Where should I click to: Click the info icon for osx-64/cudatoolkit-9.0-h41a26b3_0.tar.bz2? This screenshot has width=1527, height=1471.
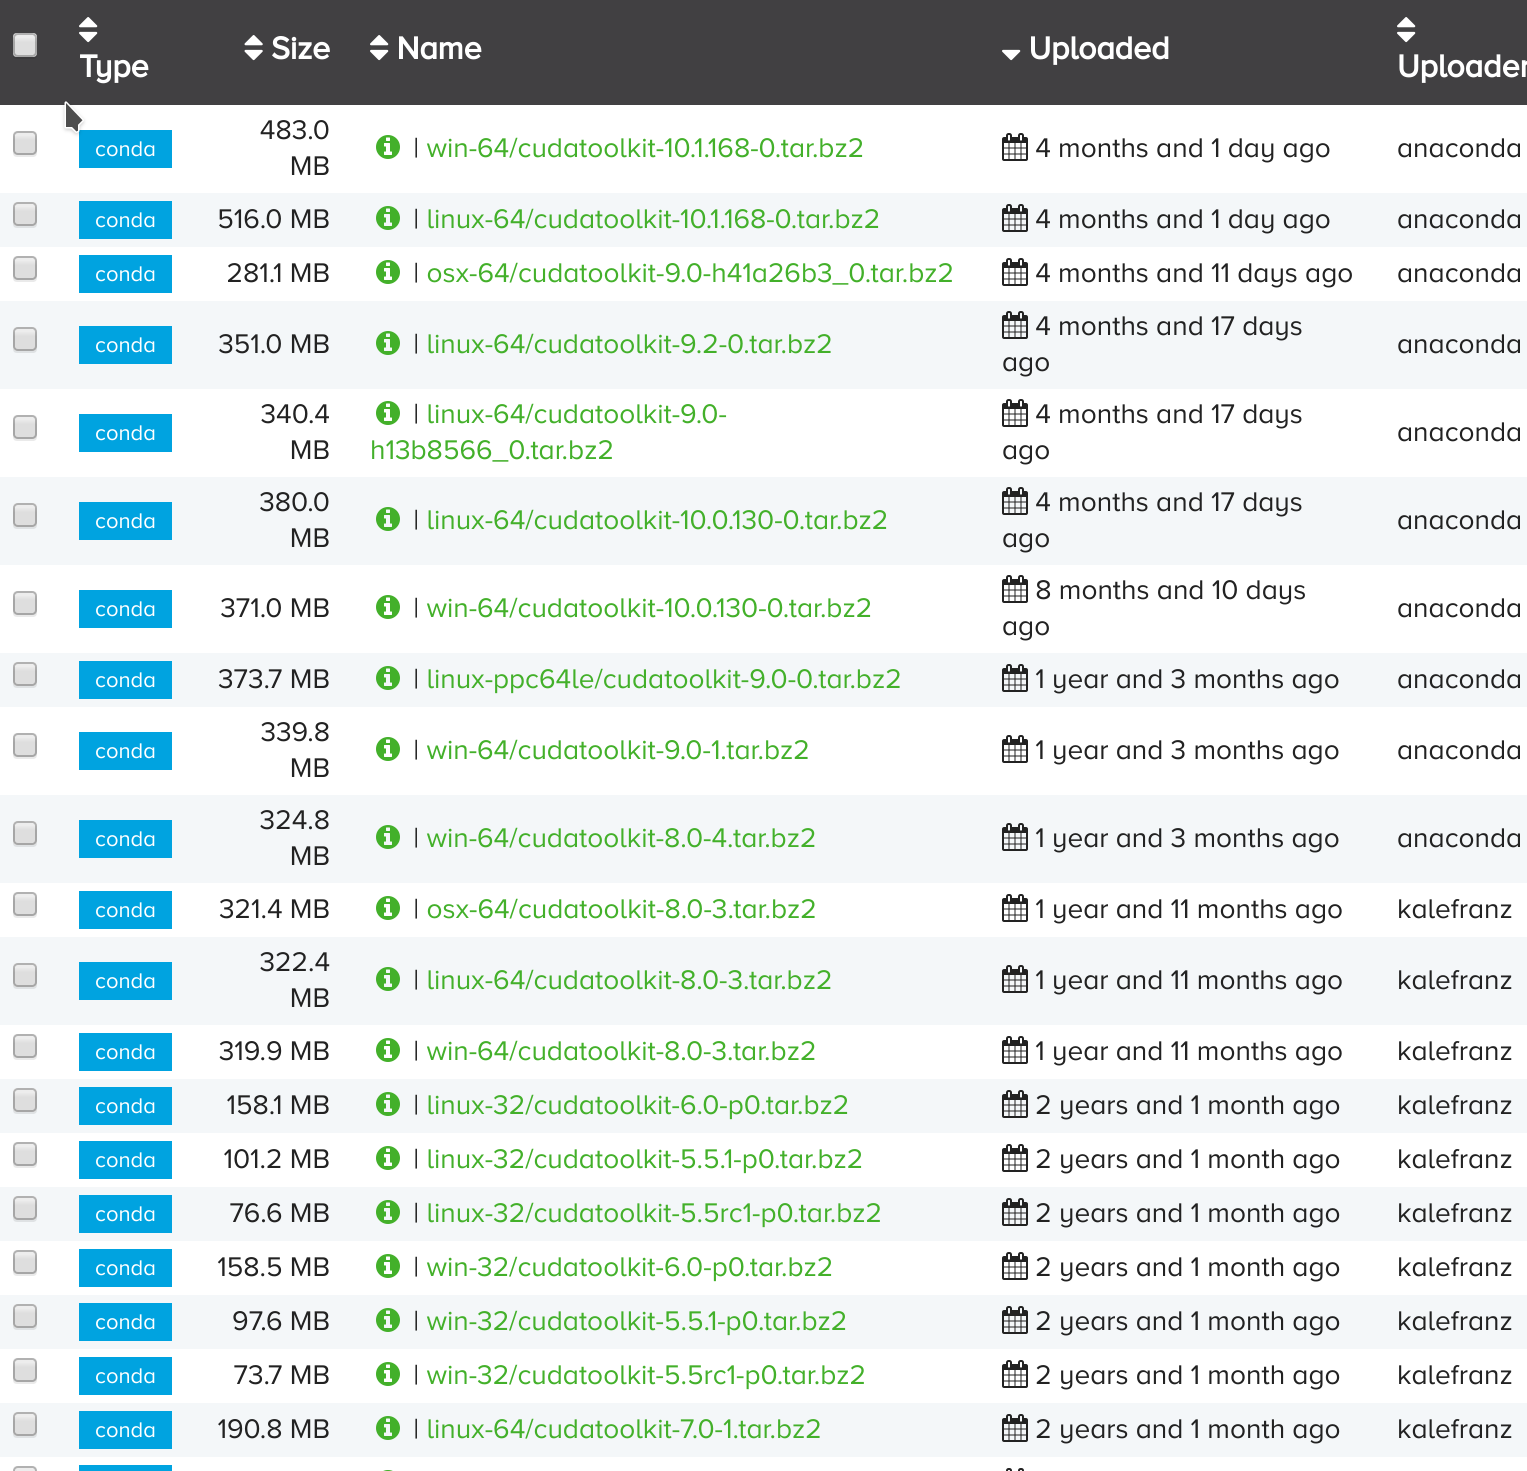[x=388, y=271]
